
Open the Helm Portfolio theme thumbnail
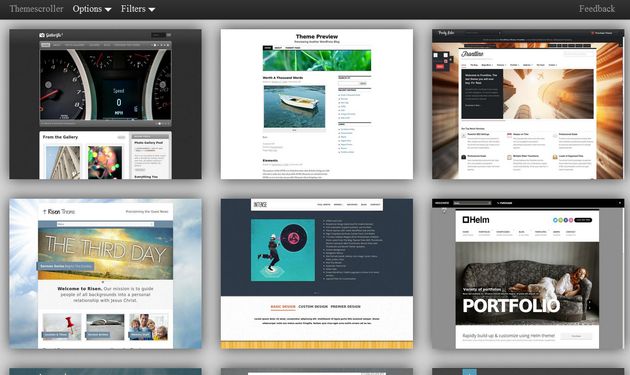pyautogui.click(x=528, y=274)
